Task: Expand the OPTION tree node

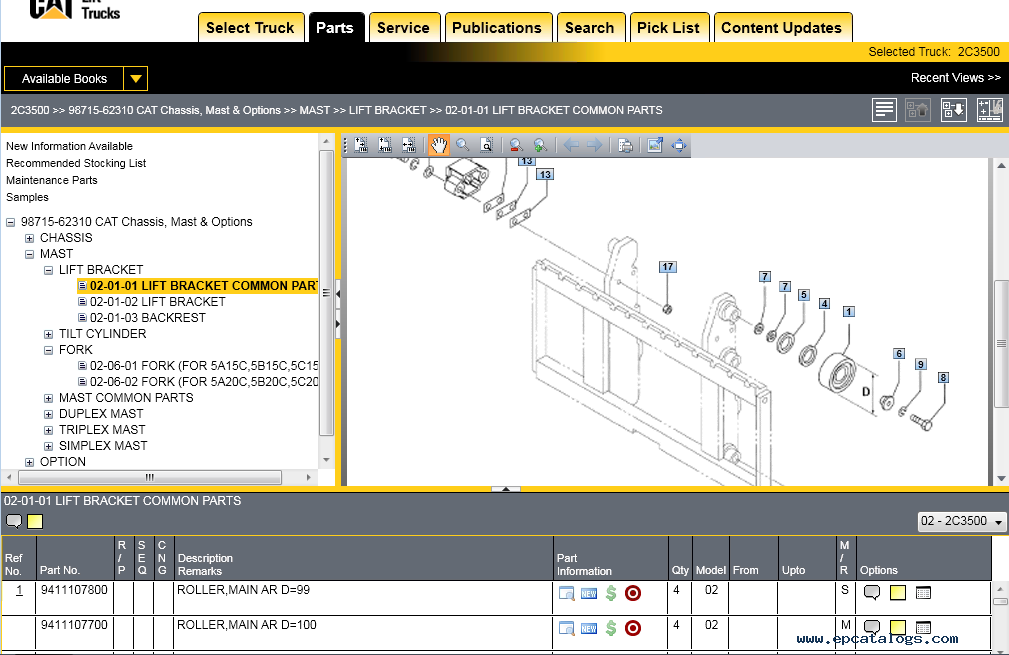Action: 30,462
